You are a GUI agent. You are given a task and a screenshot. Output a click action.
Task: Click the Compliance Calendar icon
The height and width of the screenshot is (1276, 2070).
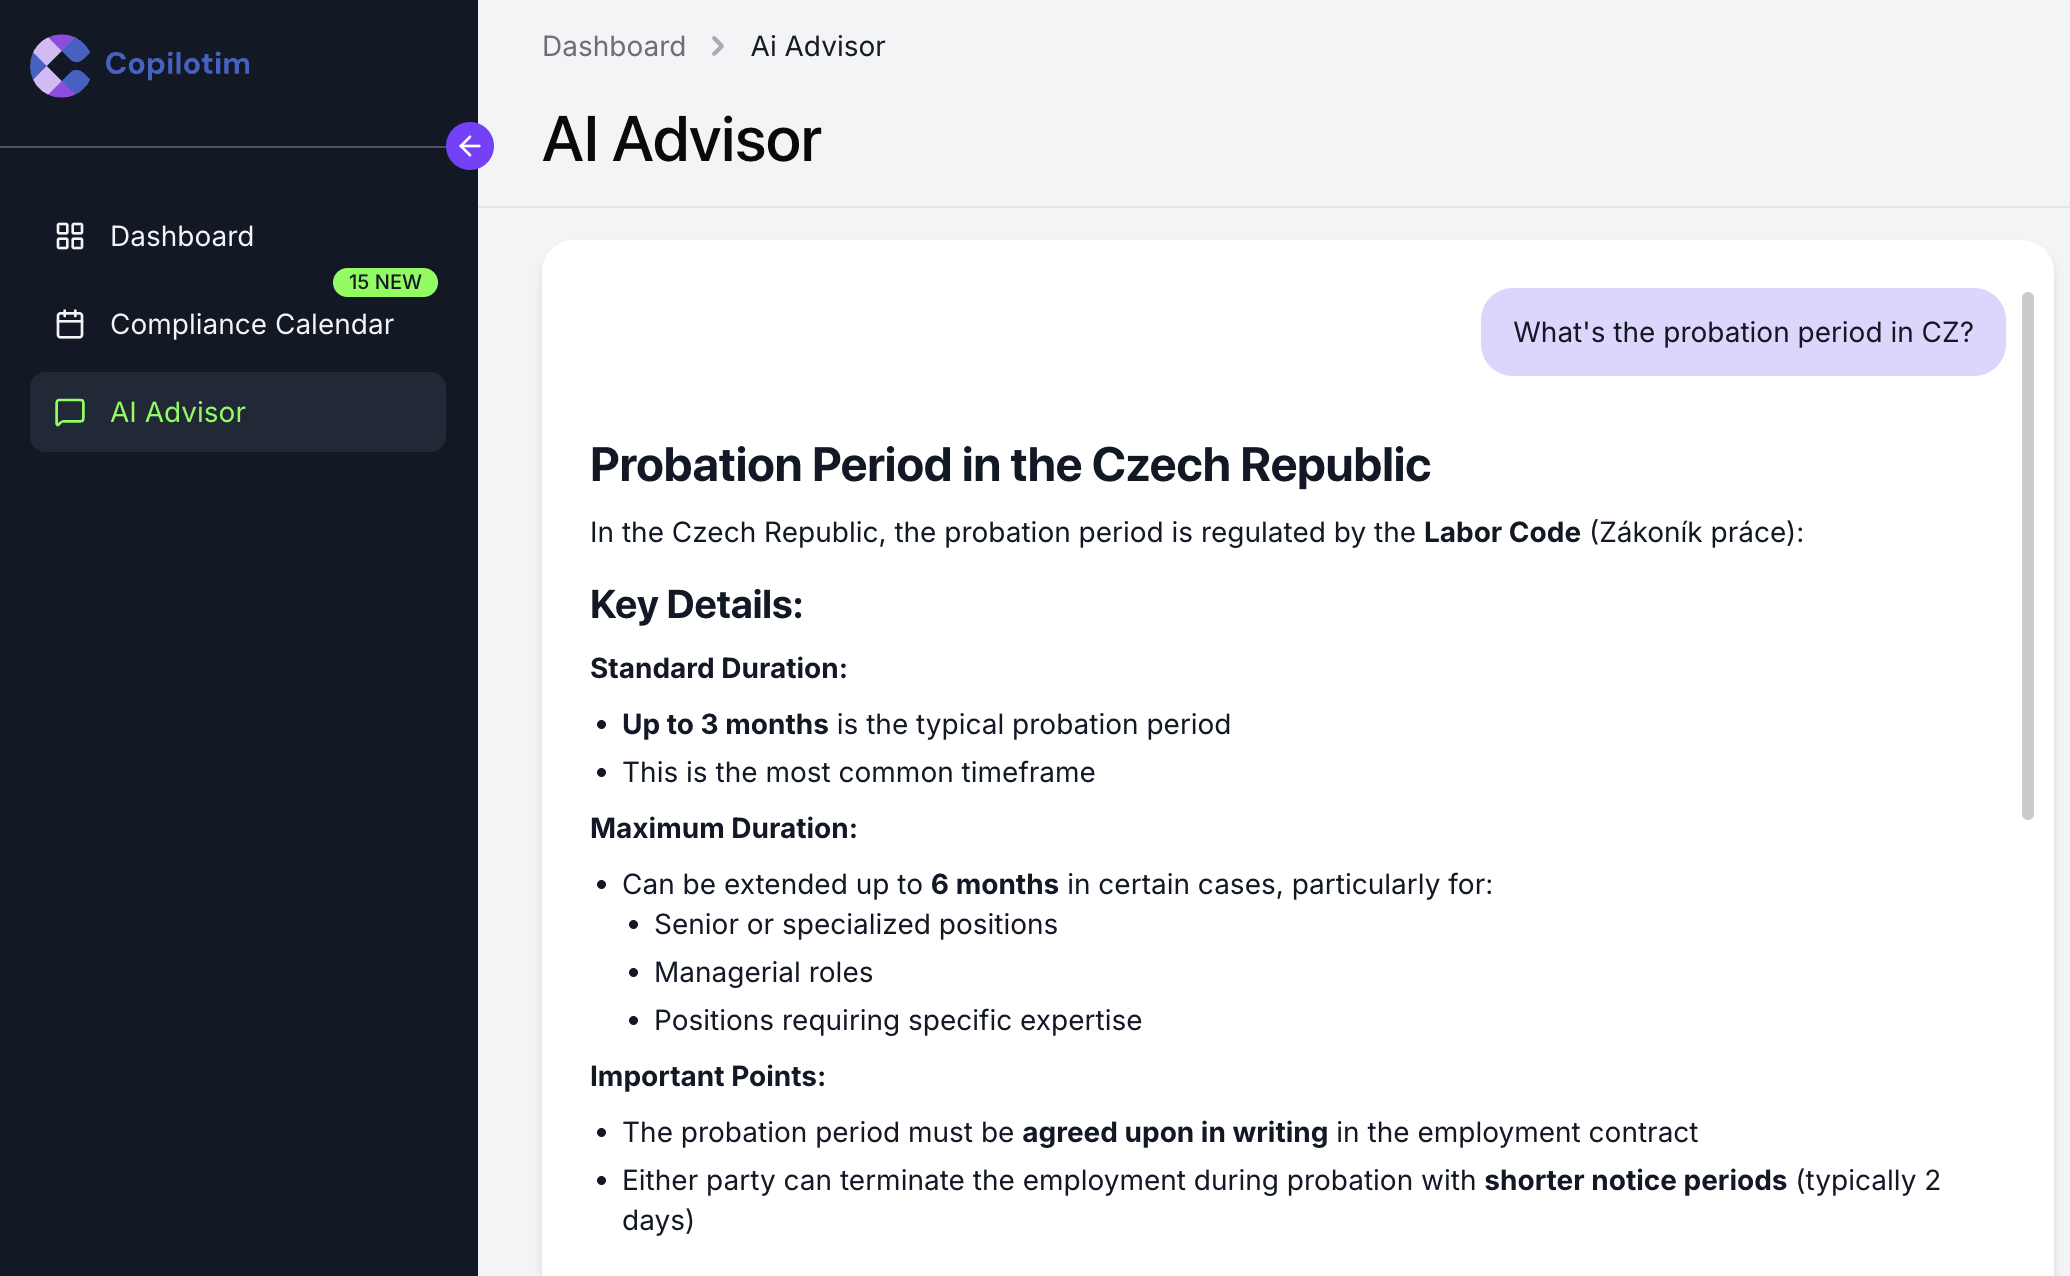(70, 324)
